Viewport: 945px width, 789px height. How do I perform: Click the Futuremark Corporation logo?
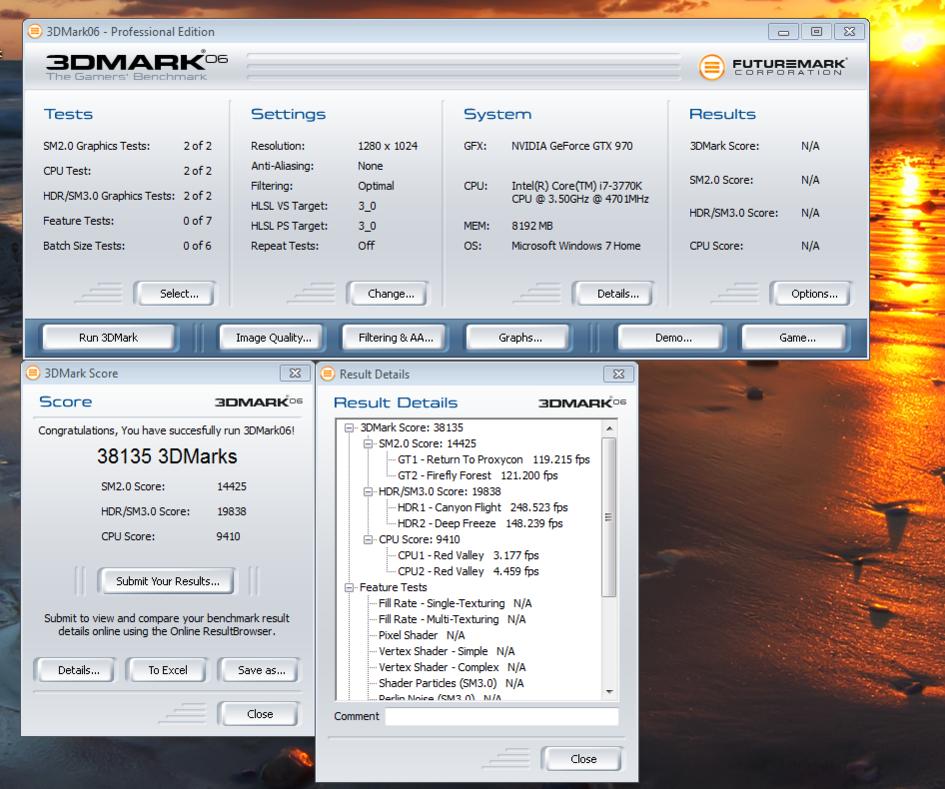773,66
